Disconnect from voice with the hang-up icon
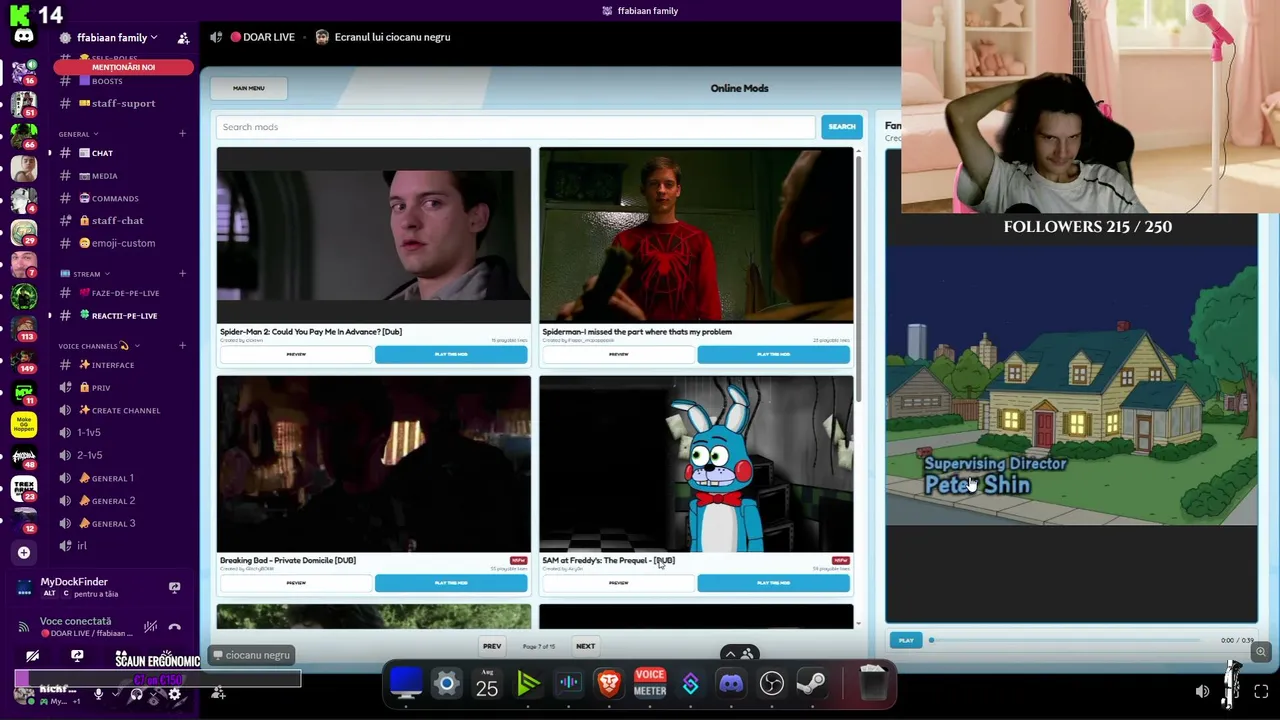The height and width of the screenshot is (720, 1280). coord(174,627)
